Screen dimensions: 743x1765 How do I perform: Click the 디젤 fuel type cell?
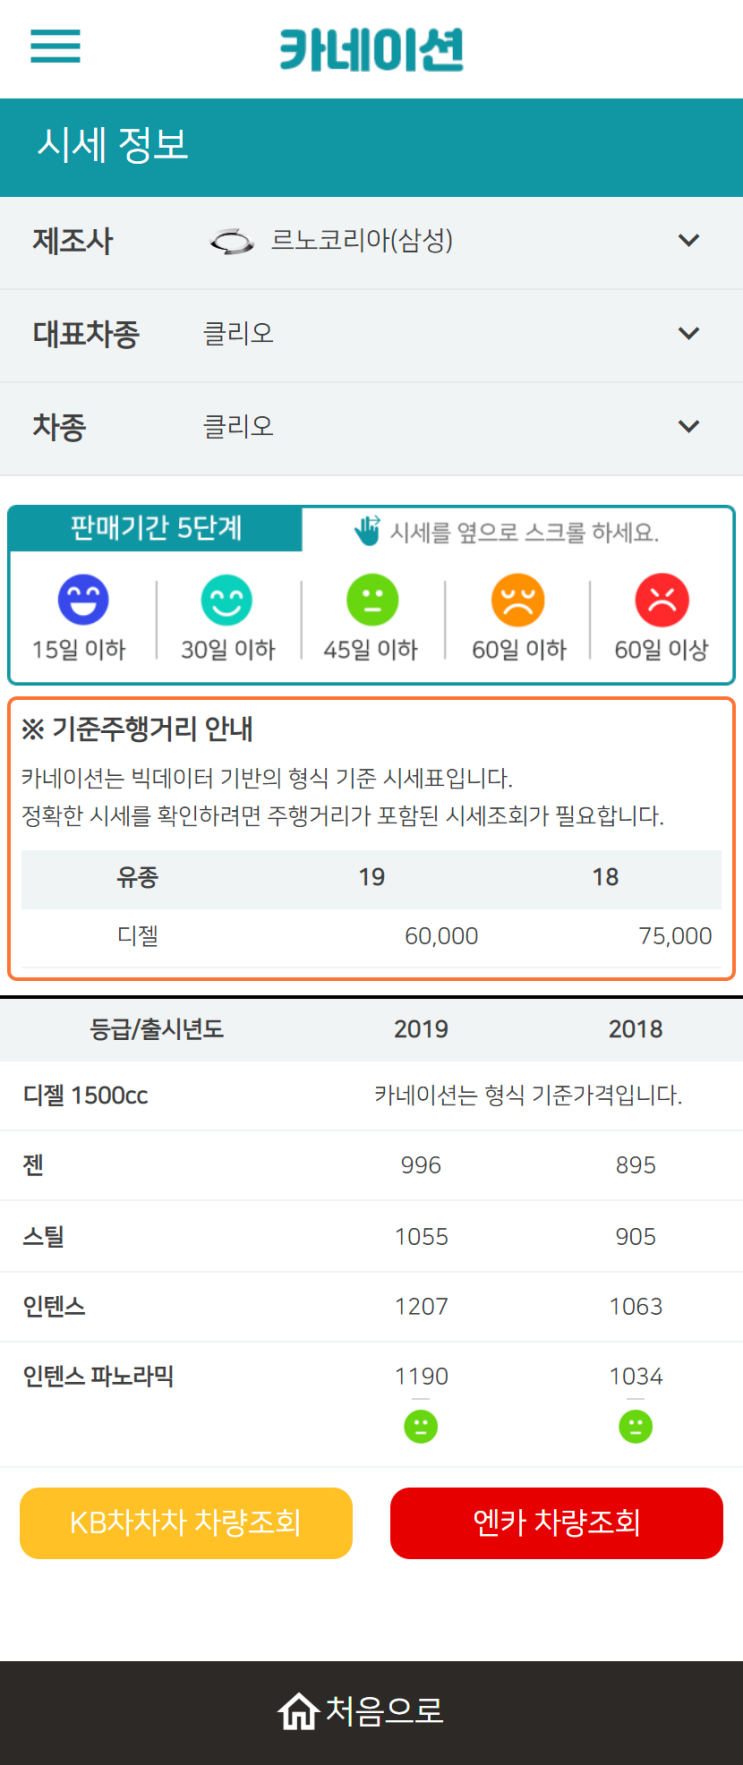pyautogui.click(x=138, y=936)
